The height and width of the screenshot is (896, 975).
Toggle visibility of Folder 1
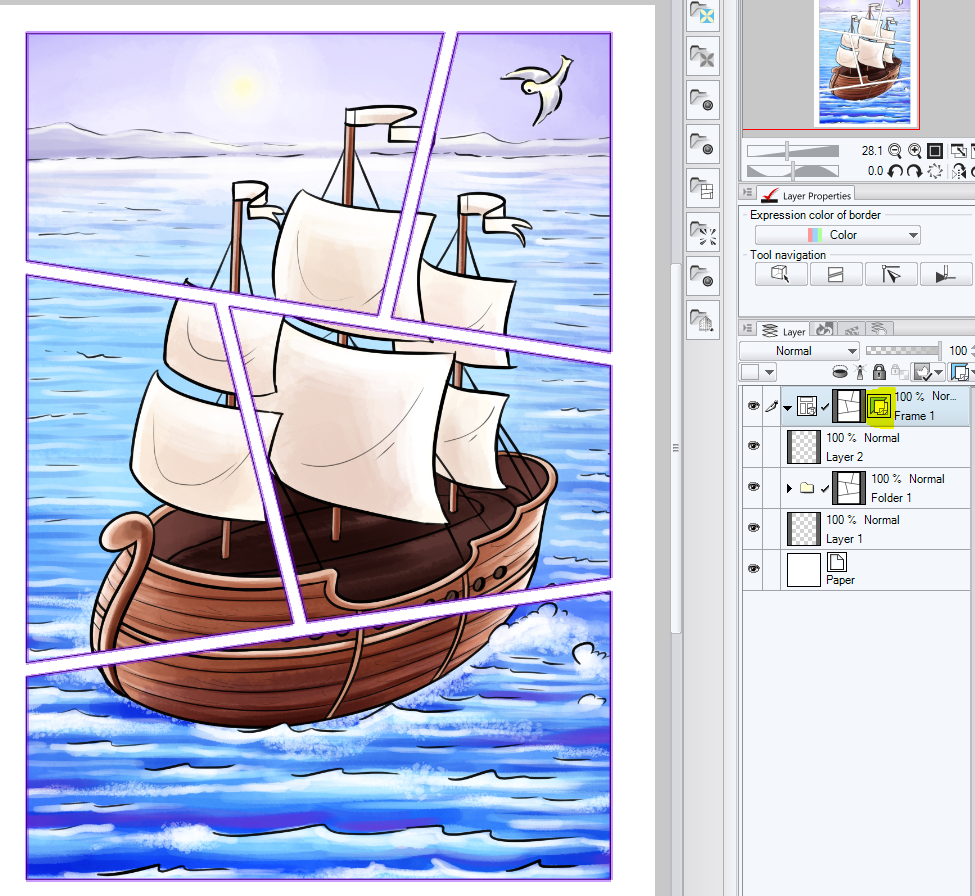coord(753,487)
